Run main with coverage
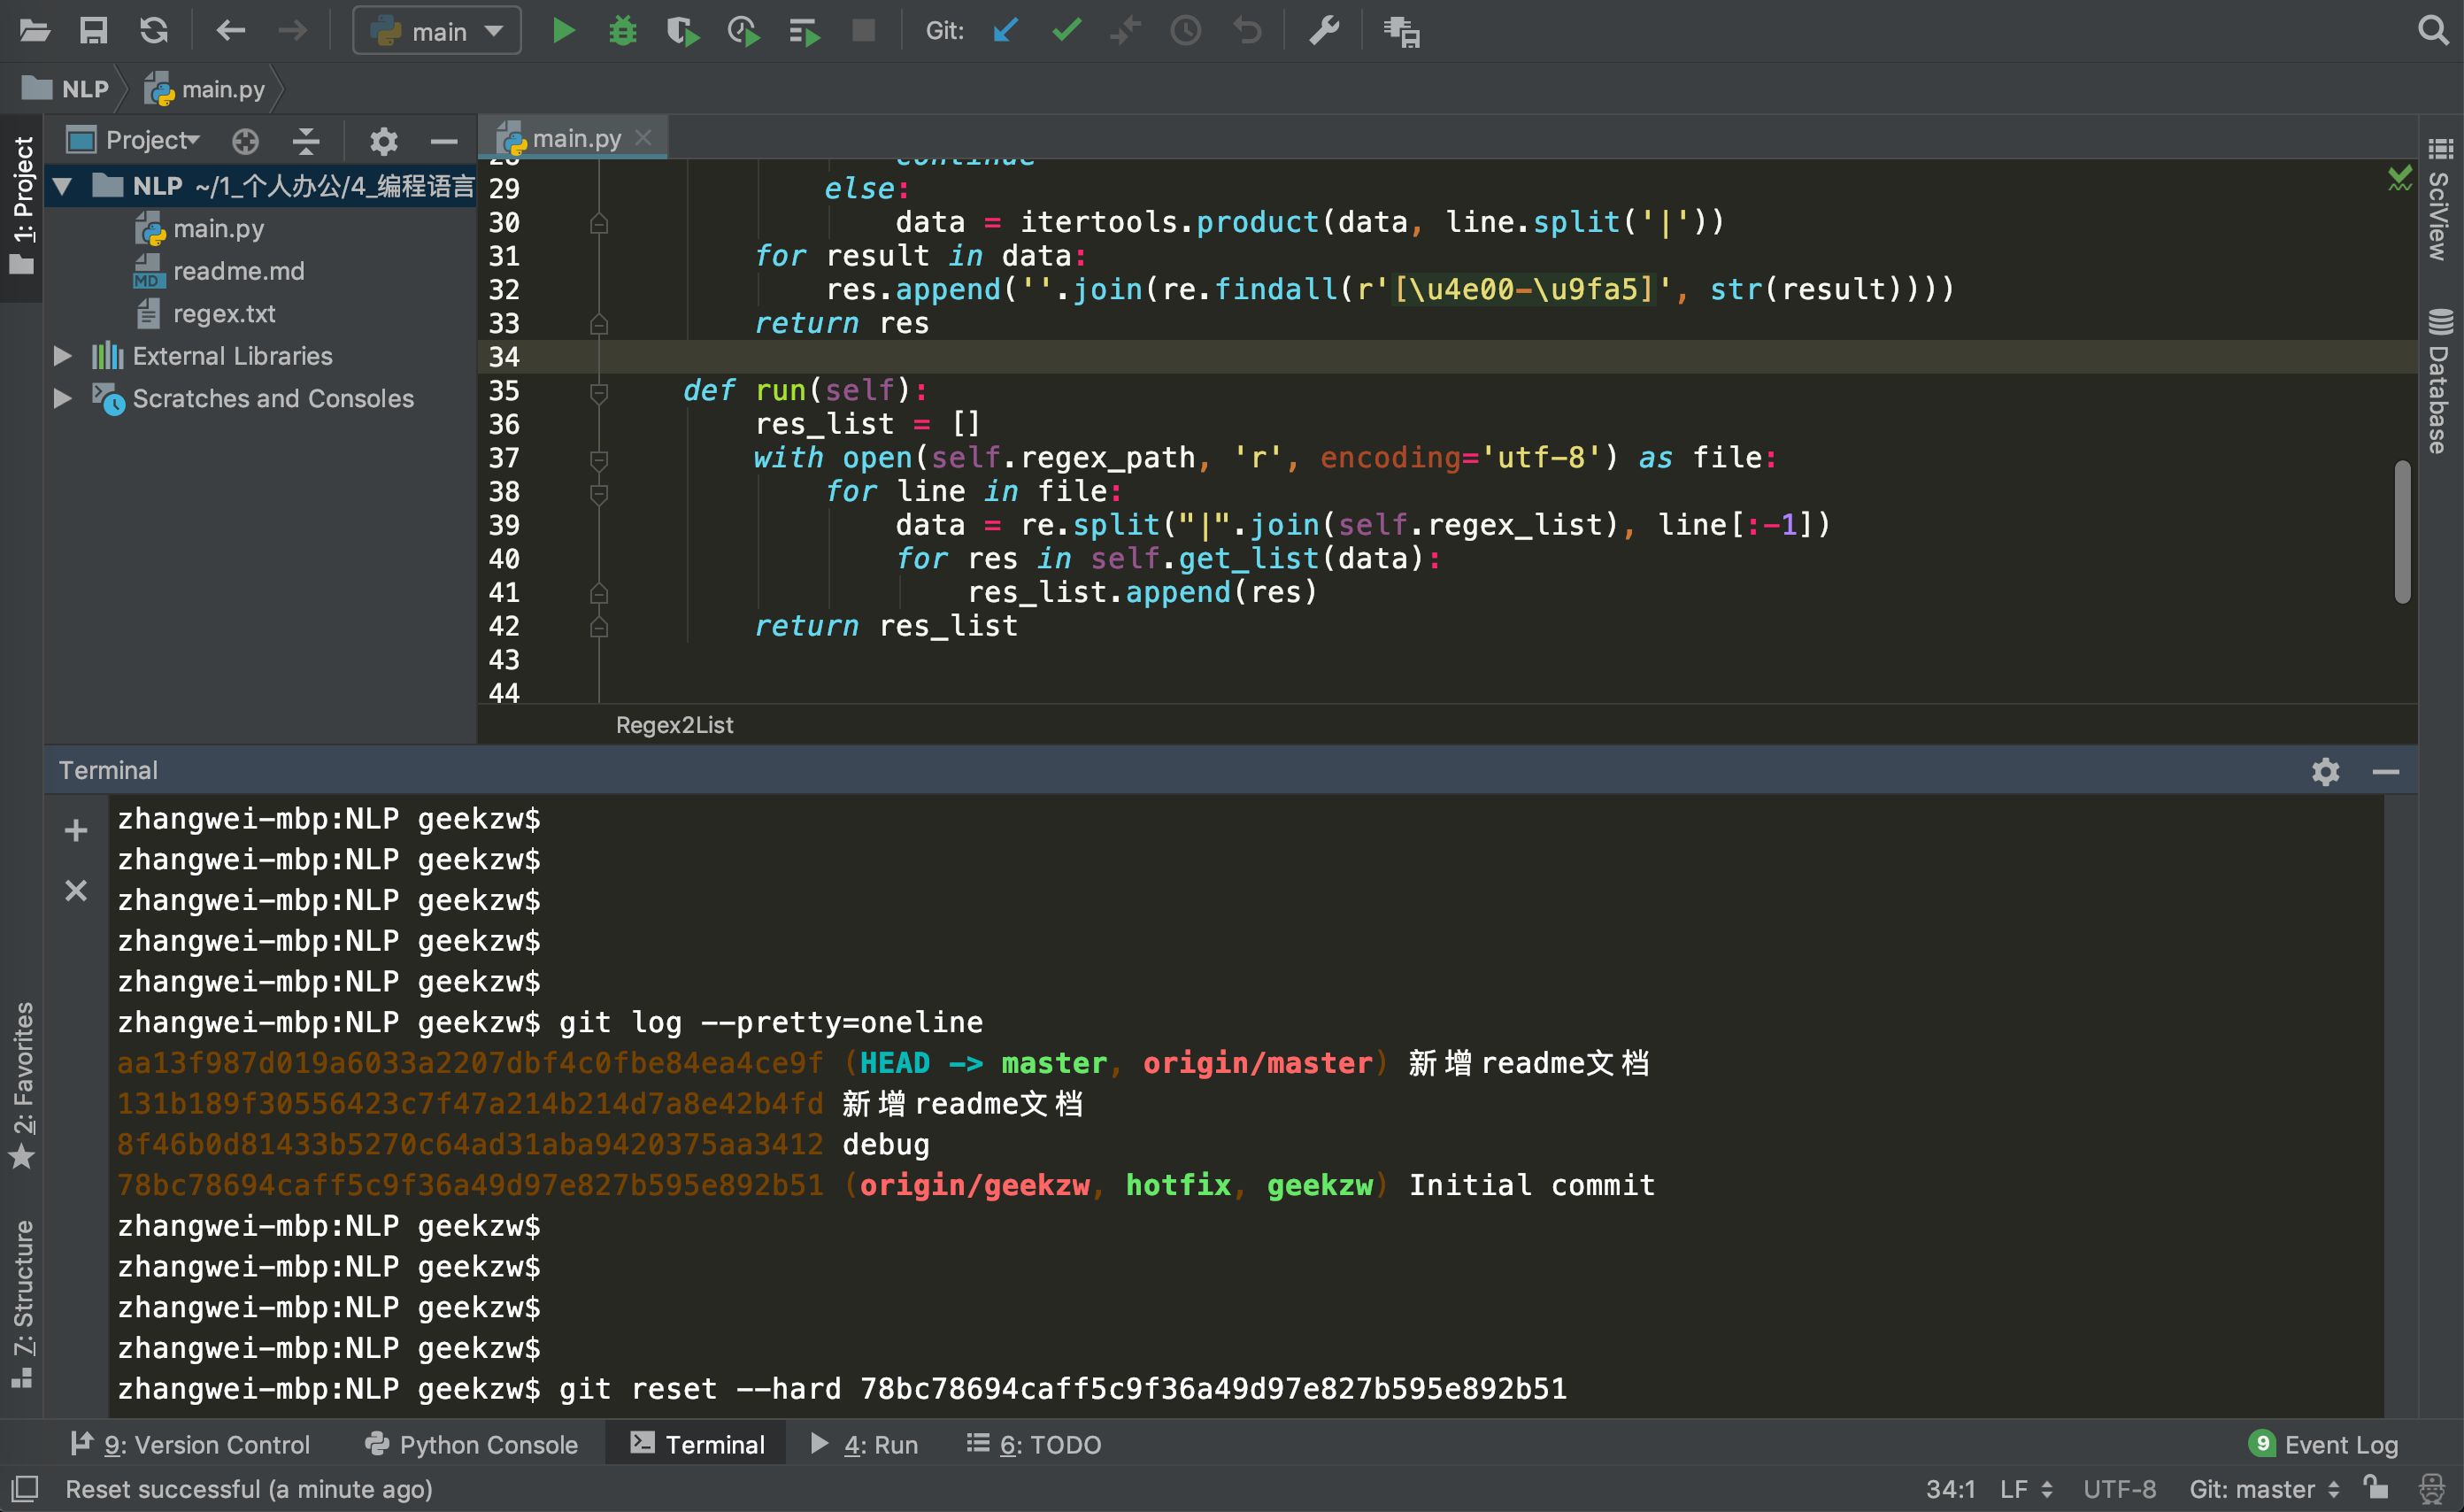This screenshot has width=2464, height=1512. (683, 30)
